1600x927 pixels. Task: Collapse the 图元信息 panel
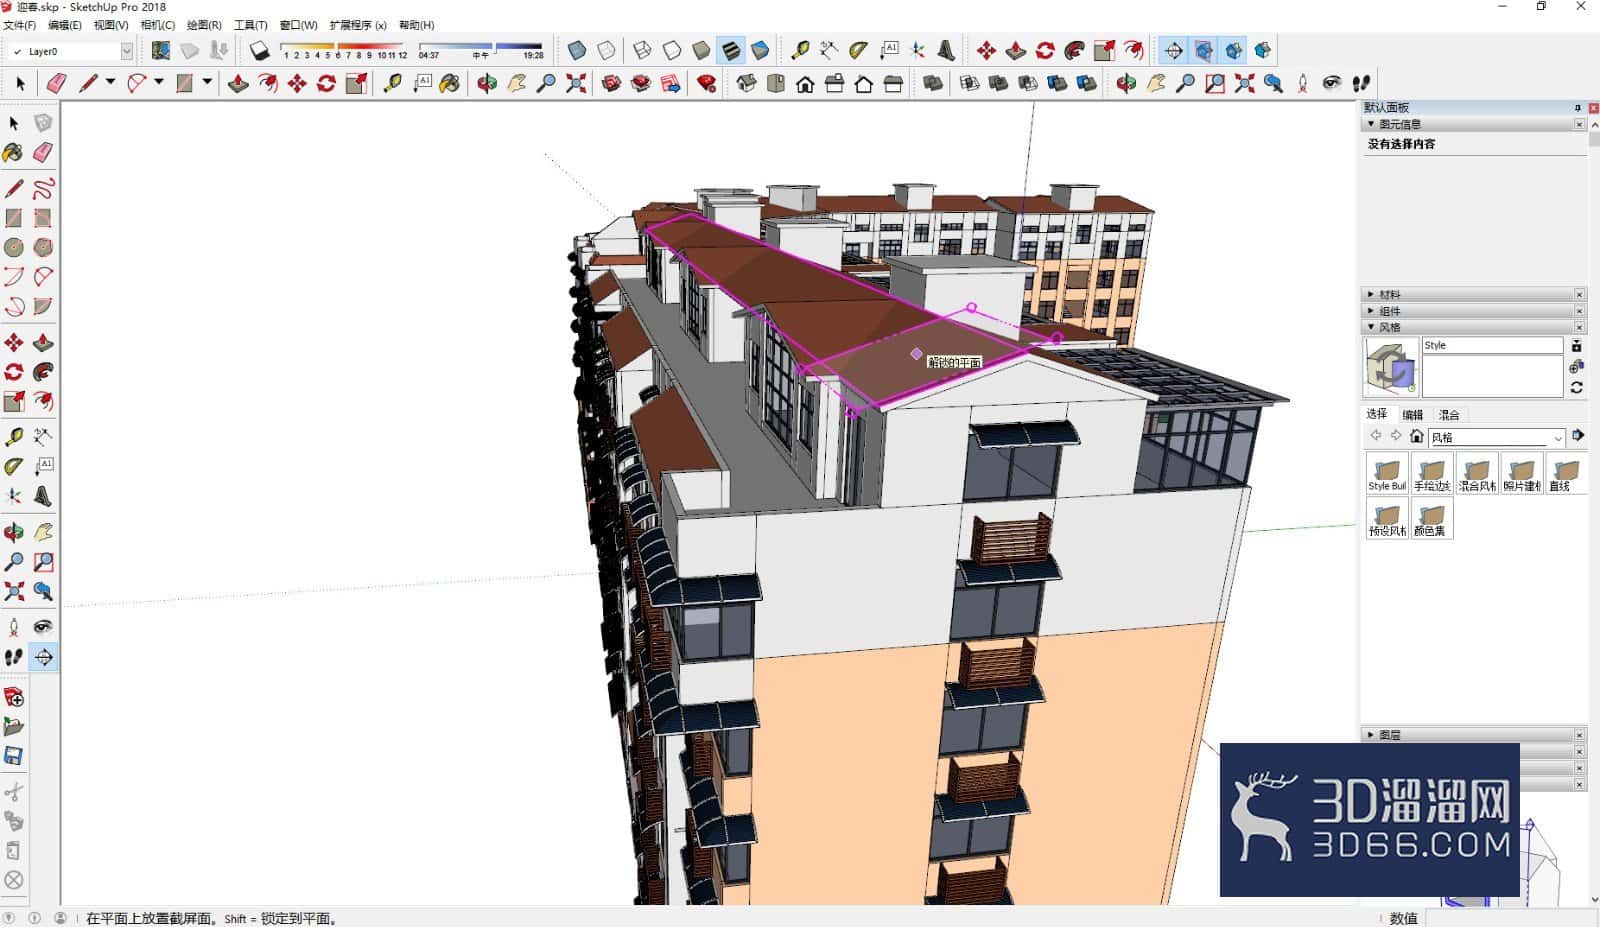[1370, 124]
